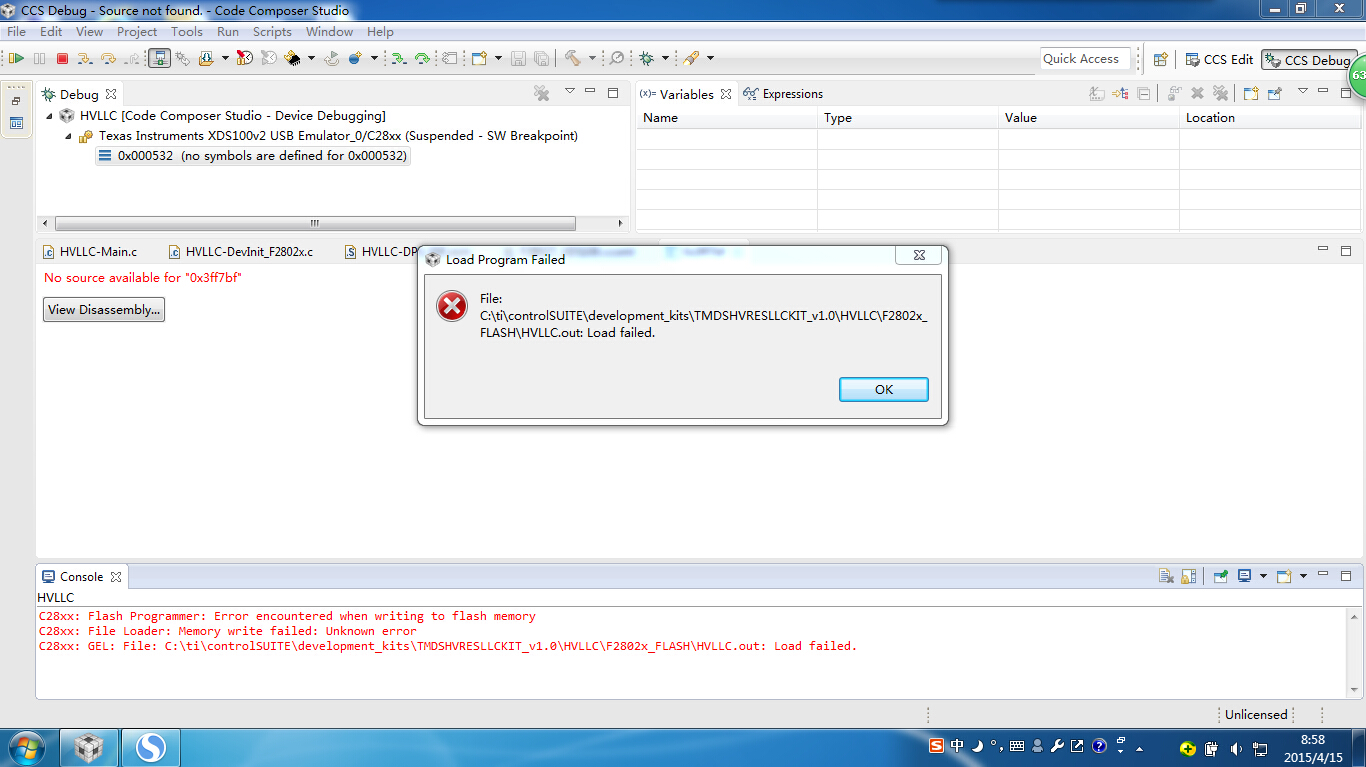Toggle the Pin Console button

click(1221, 576)
